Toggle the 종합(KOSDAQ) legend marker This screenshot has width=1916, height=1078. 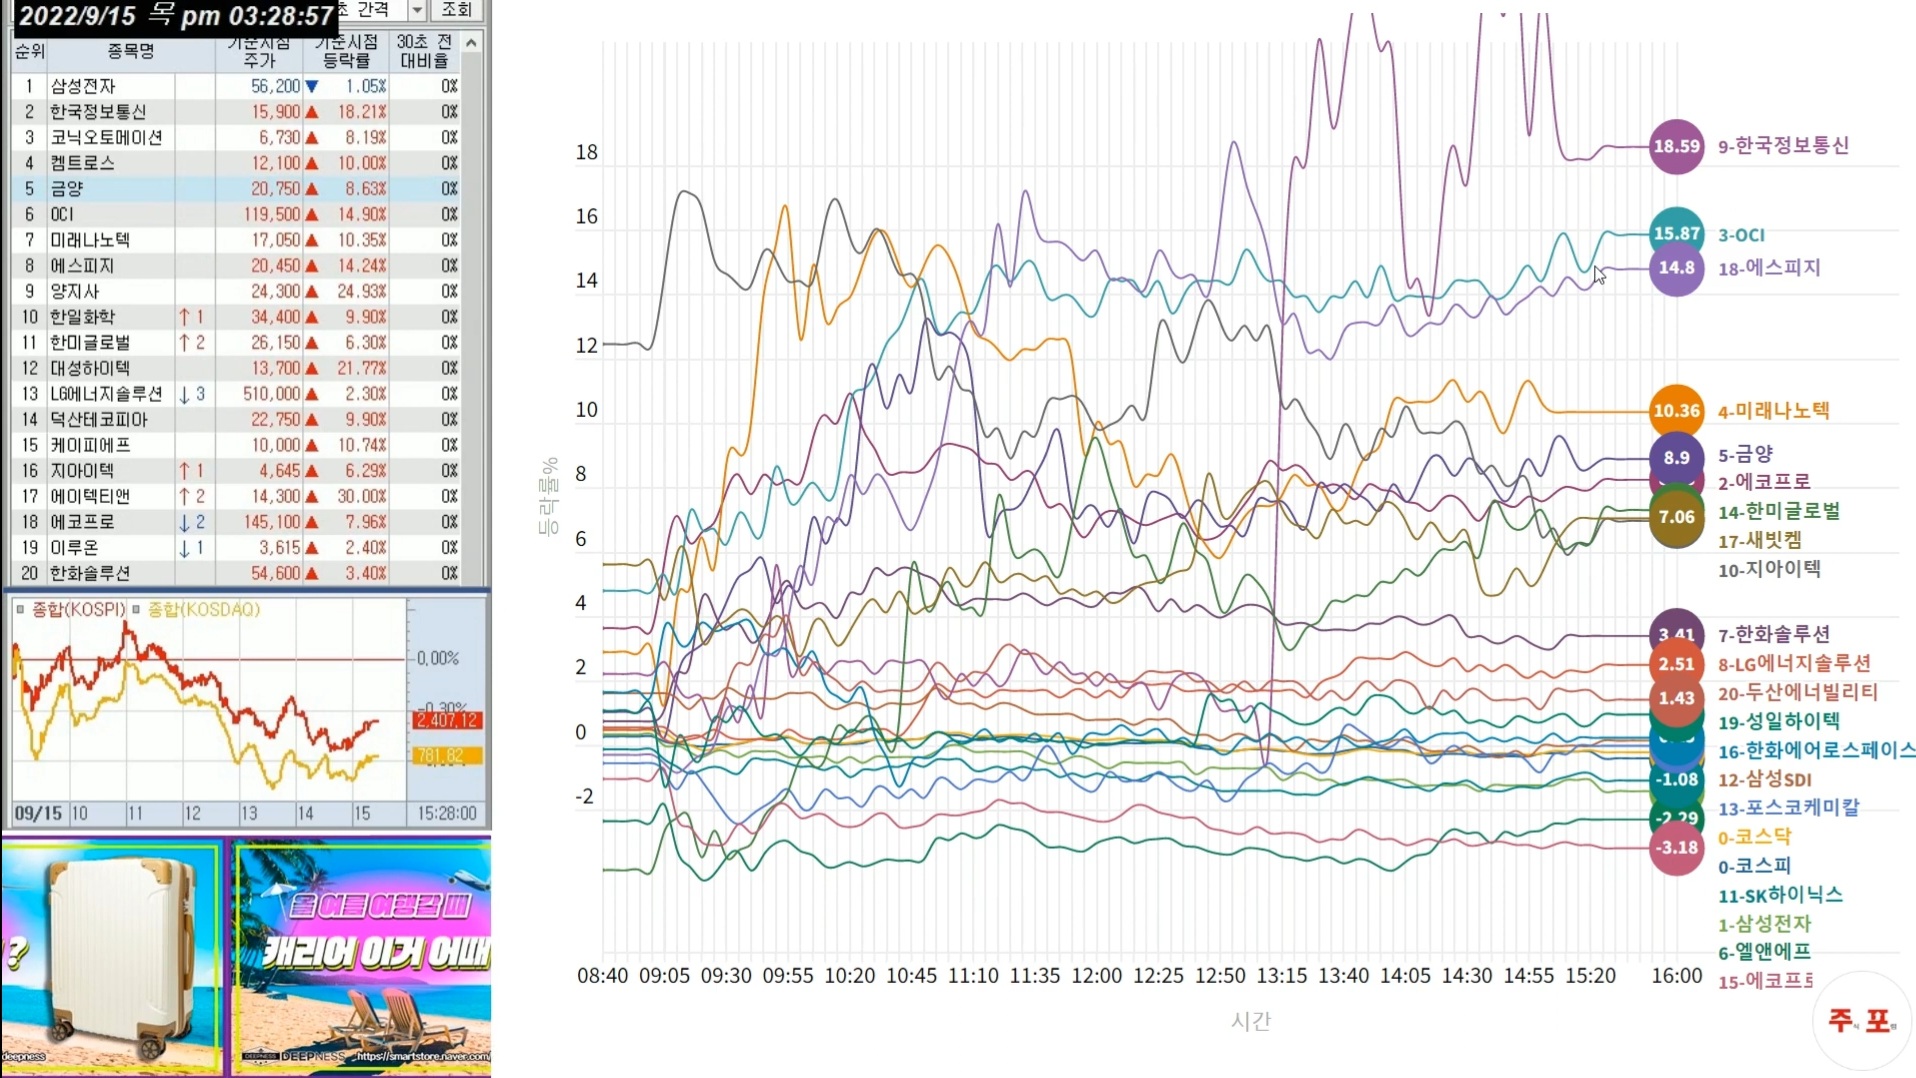[x=137, y=609]
